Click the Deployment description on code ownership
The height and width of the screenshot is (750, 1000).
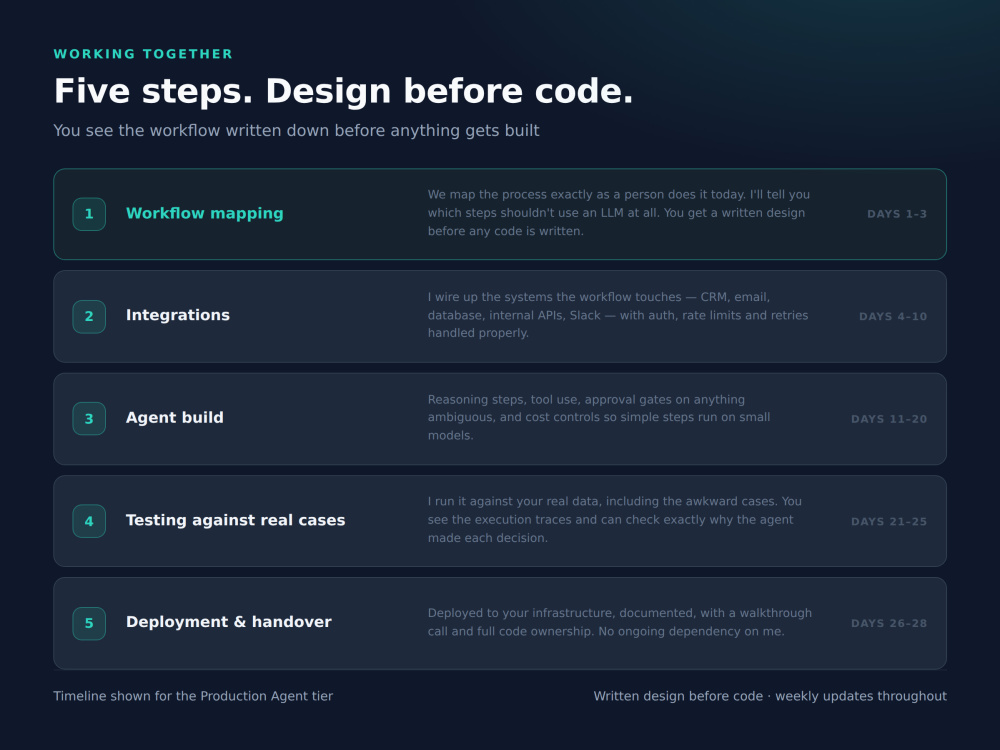point(620,622)
